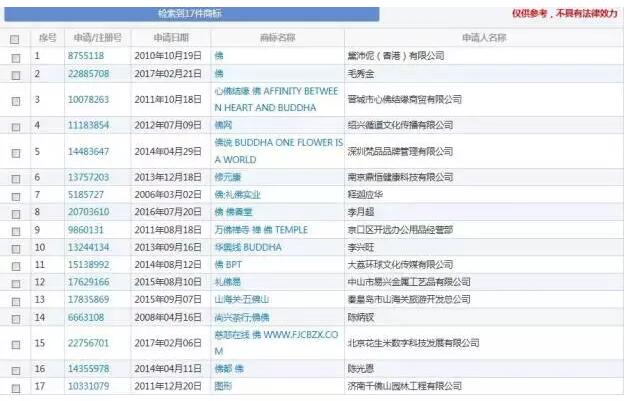Open trademark containing WWW.FJCBZX.COM
The height and width of the screenshot is (401, 629).
tap(276, 343)
